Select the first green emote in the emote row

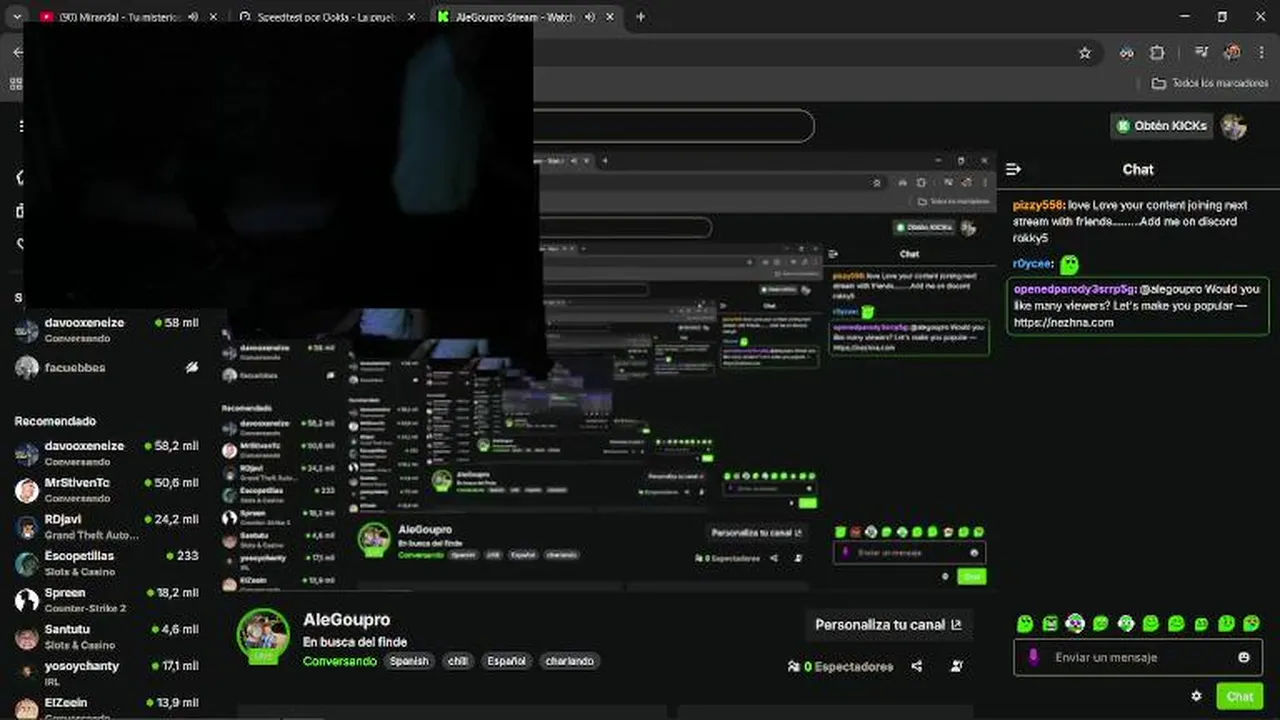point(1025,623)
